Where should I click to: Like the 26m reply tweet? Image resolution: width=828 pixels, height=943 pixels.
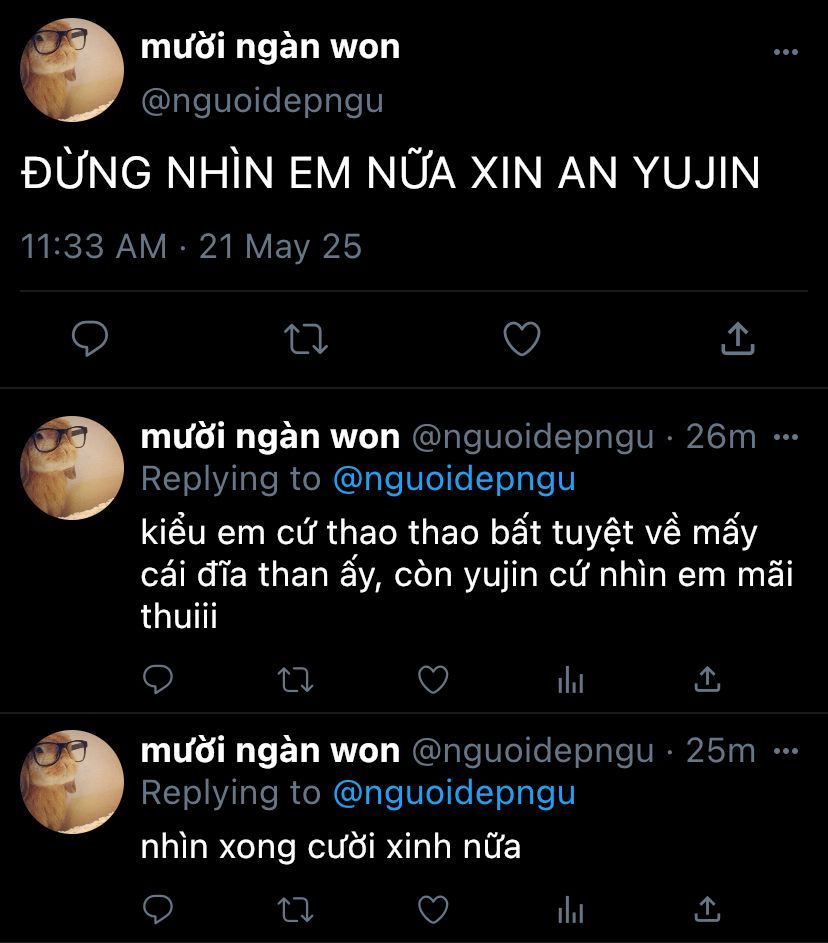click(433, 680)
